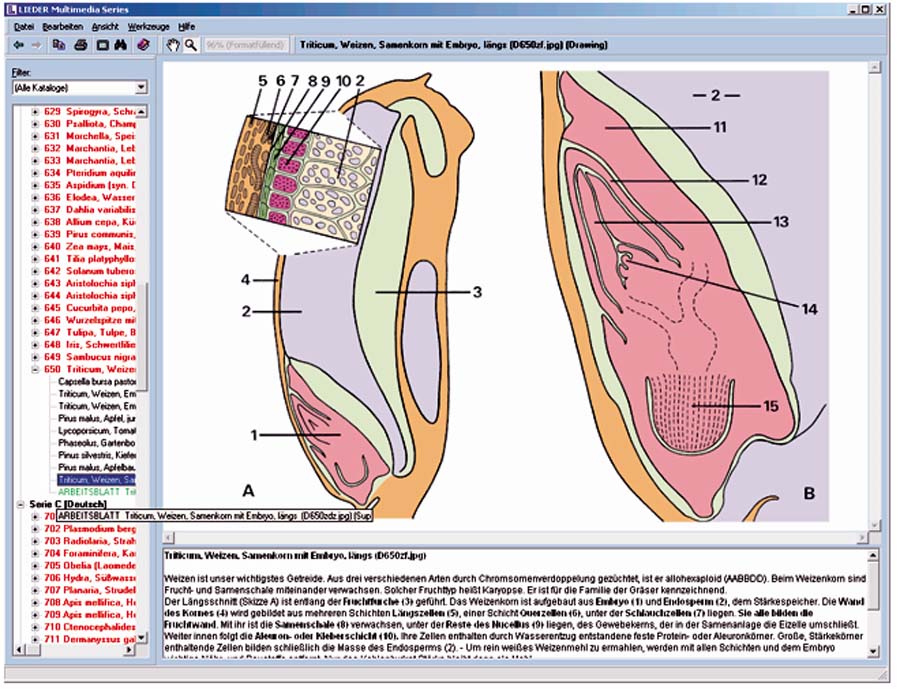Open search with the binoculars icon
Screen dimensions: 900x694
[120, 45]
